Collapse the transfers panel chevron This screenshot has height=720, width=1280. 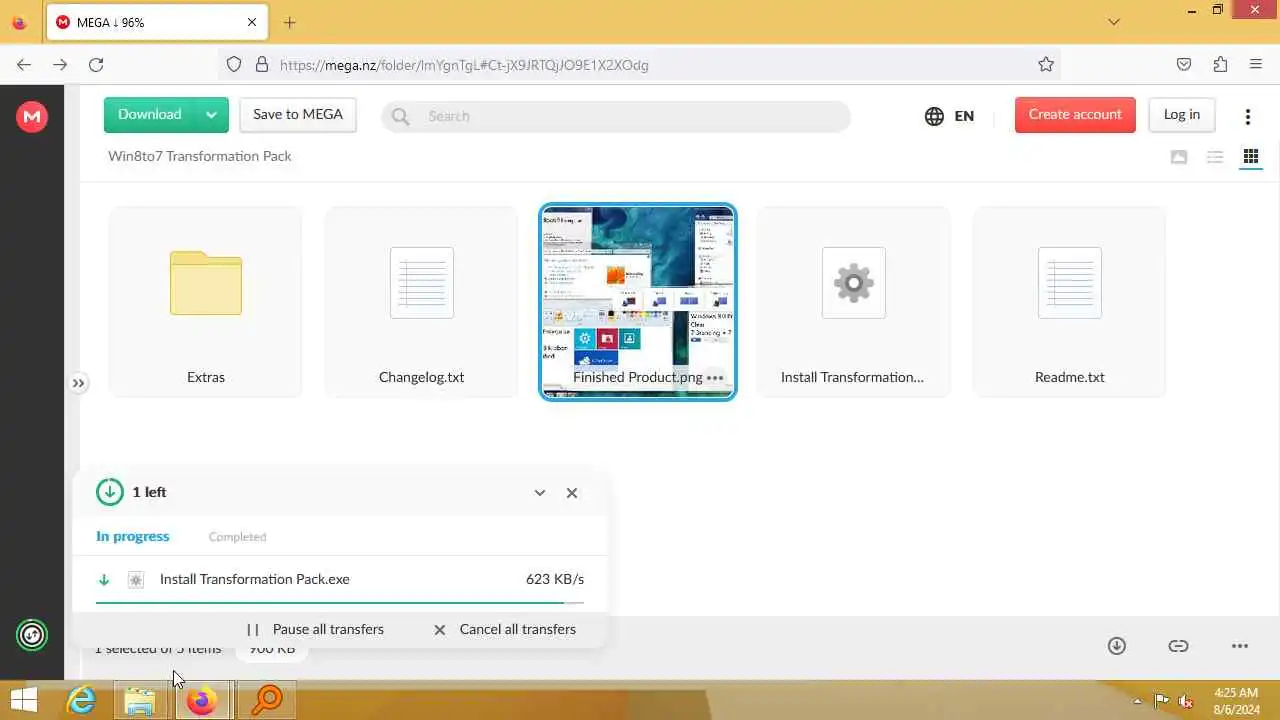[540, 493]
